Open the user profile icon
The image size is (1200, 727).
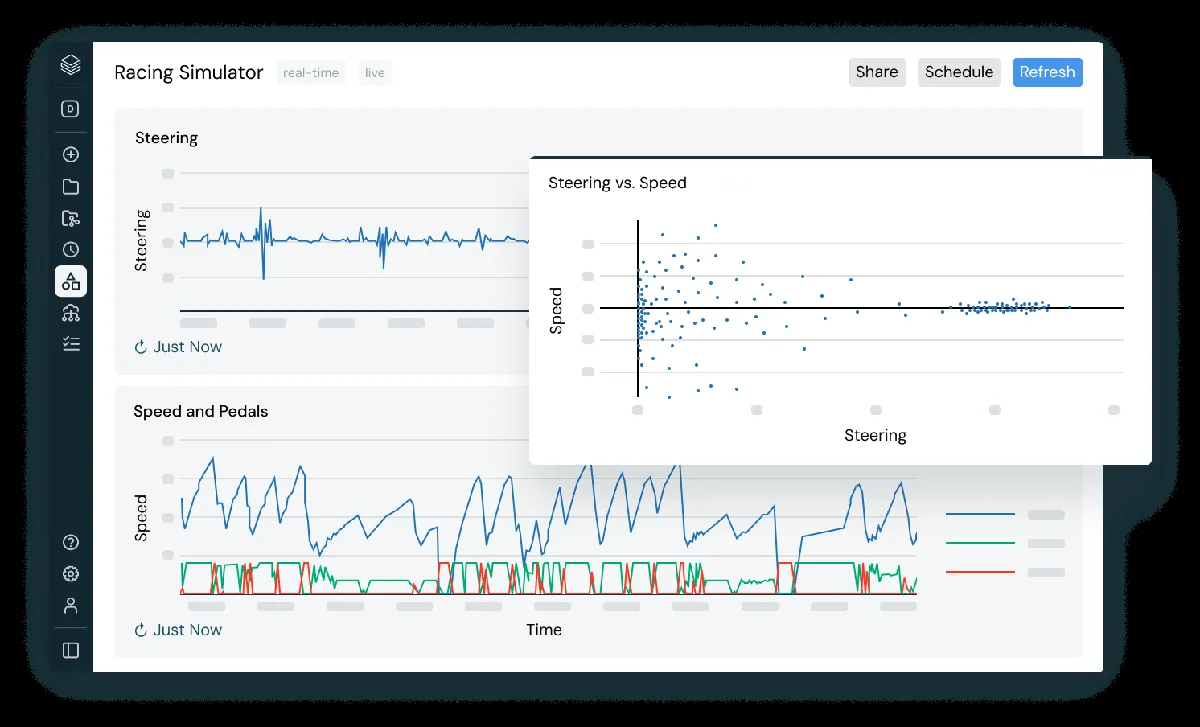click(x=70, y=606)
